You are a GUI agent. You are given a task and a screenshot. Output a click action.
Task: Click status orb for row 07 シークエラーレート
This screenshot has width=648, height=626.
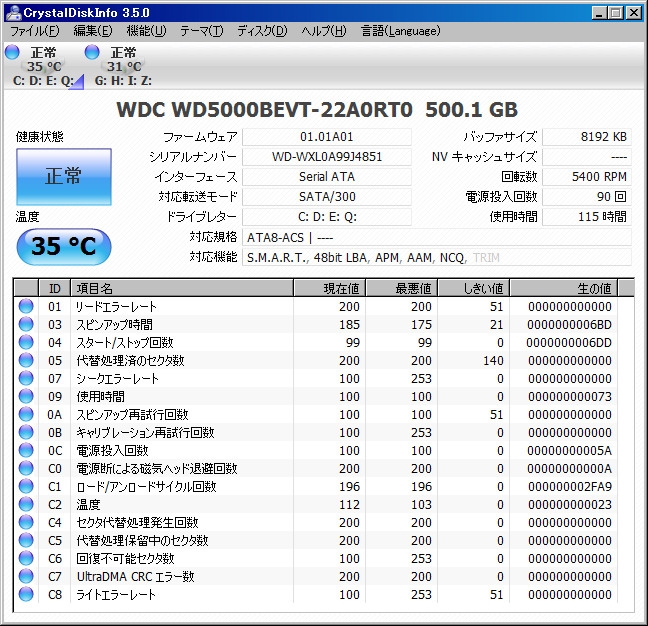click(26, 378)
